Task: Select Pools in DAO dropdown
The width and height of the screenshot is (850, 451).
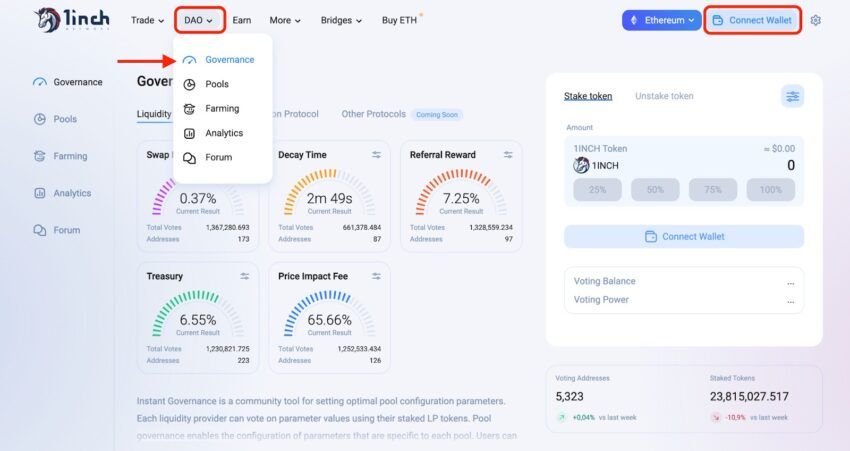Action: point(222,84)
